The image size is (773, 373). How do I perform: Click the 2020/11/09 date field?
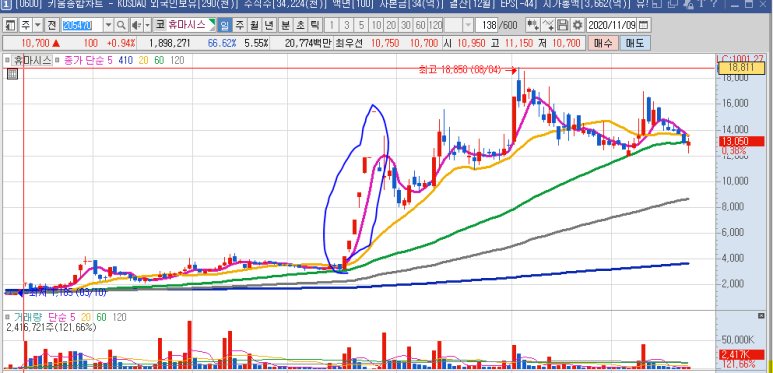click(x=612, y=25)
